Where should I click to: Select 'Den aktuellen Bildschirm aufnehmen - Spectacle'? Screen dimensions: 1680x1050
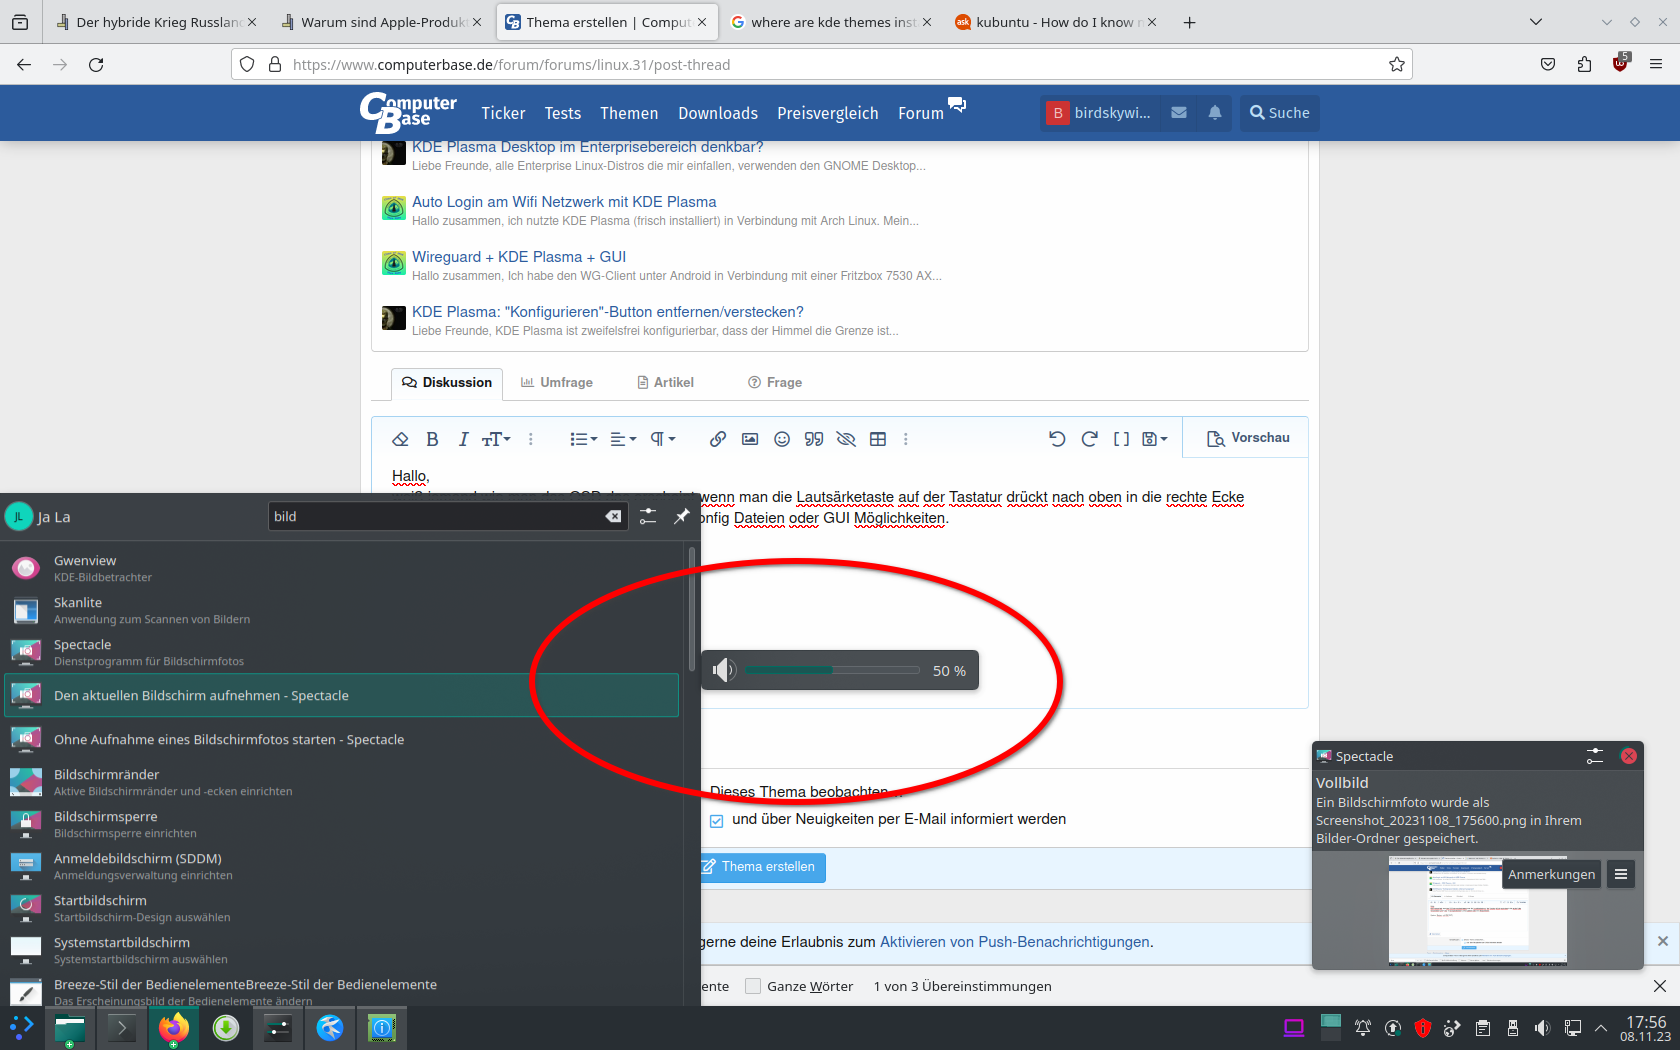(342, 695)
